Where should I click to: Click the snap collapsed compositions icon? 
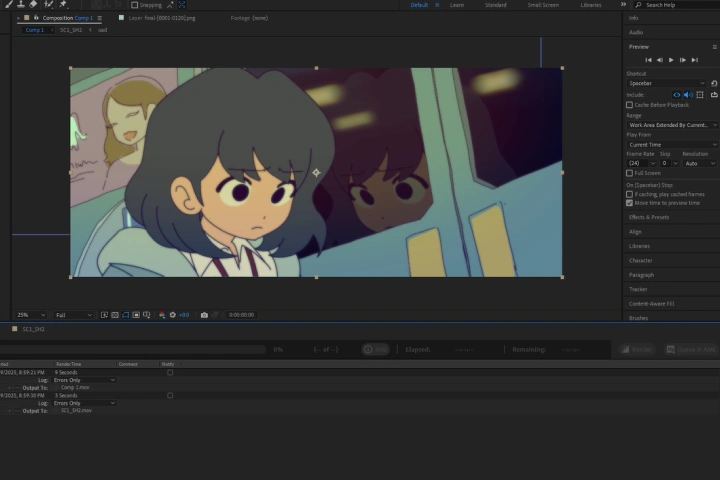[182, 5]
